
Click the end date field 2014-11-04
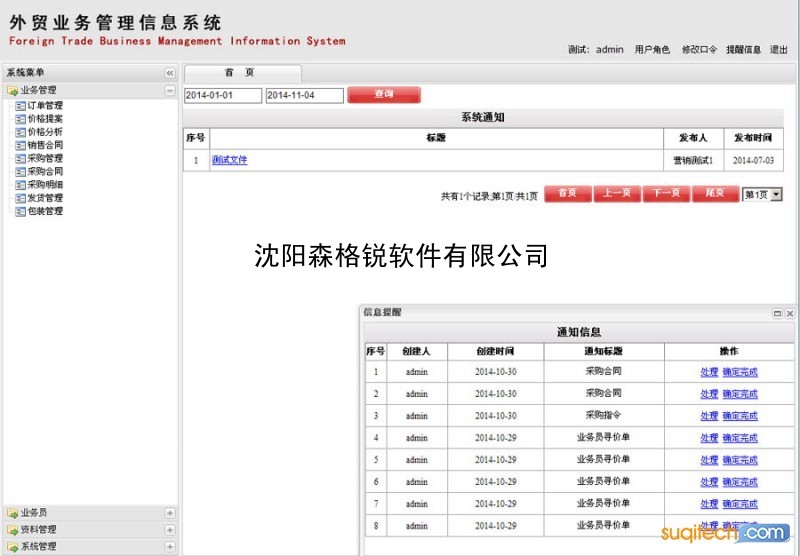point(305,95)
